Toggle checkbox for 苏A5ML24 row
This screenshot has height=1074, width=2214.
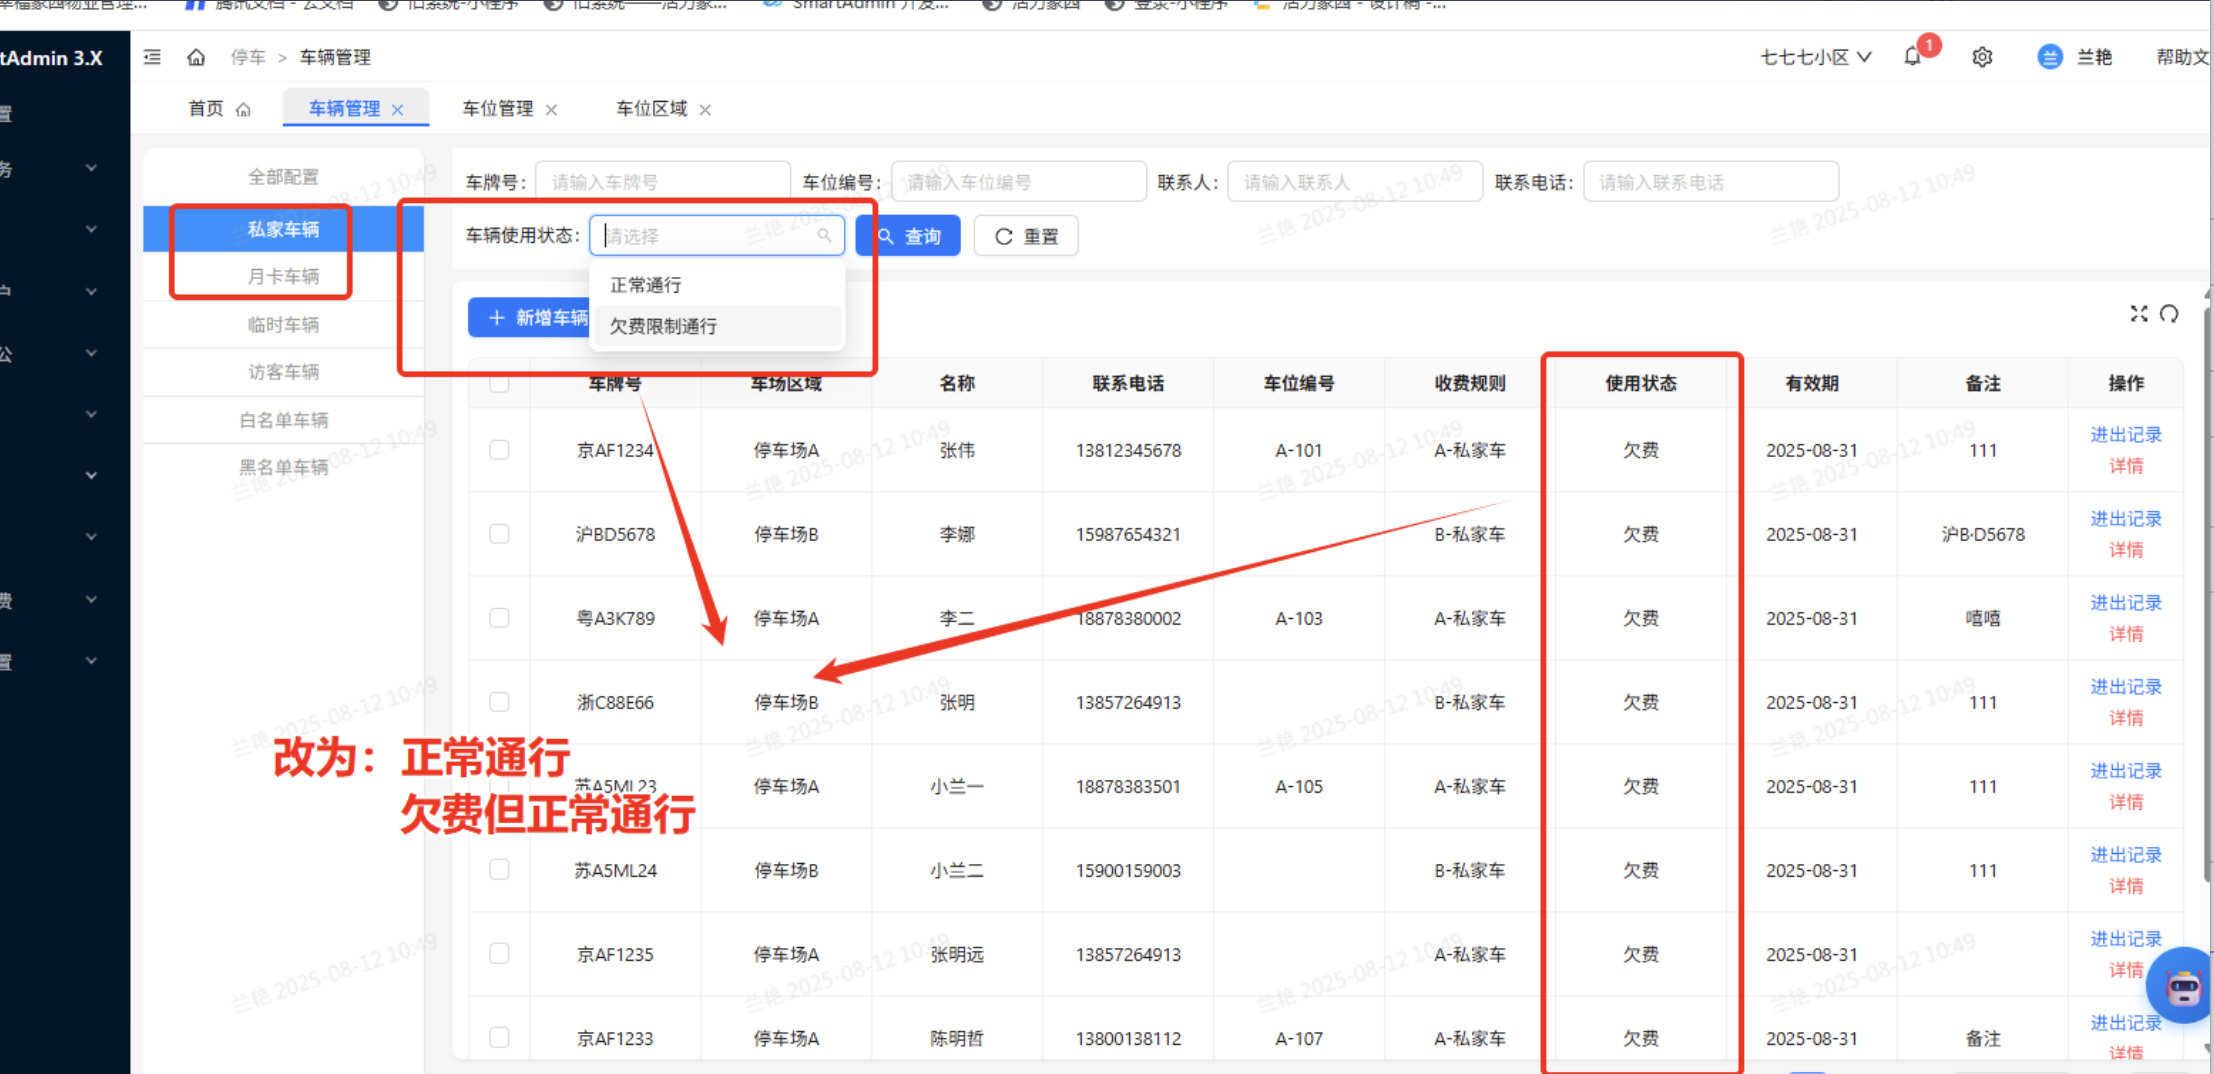pos(499,870)
